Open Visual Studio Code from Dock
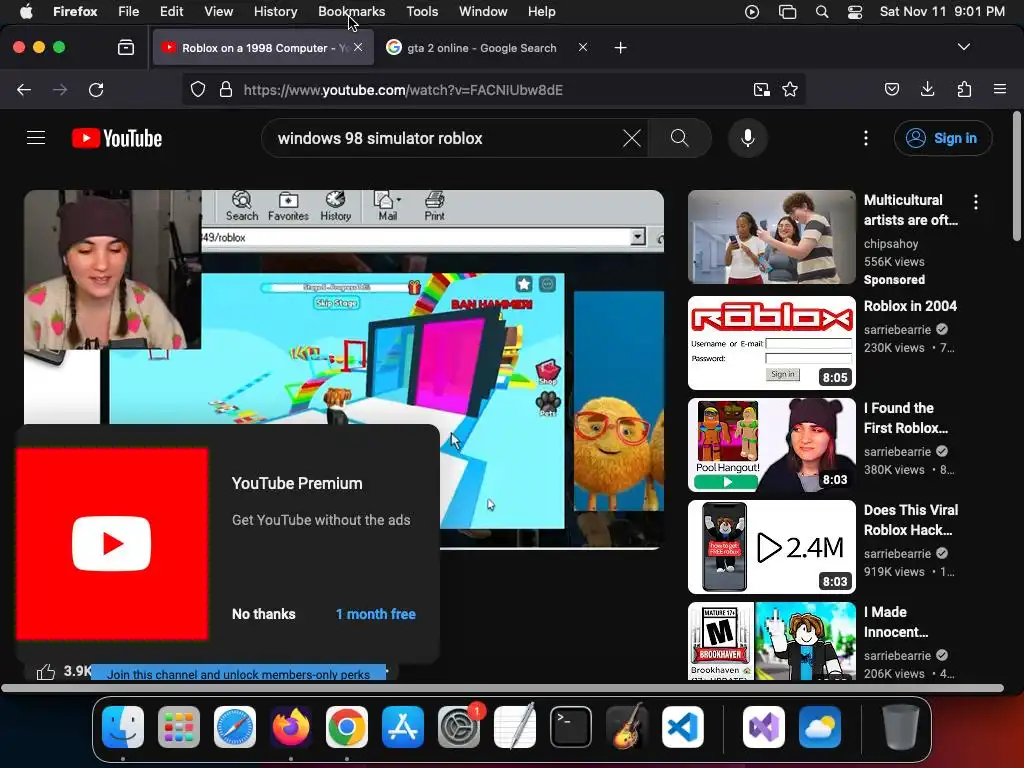The height and width of the screenshot is (768, 1024). pos(683,727)
